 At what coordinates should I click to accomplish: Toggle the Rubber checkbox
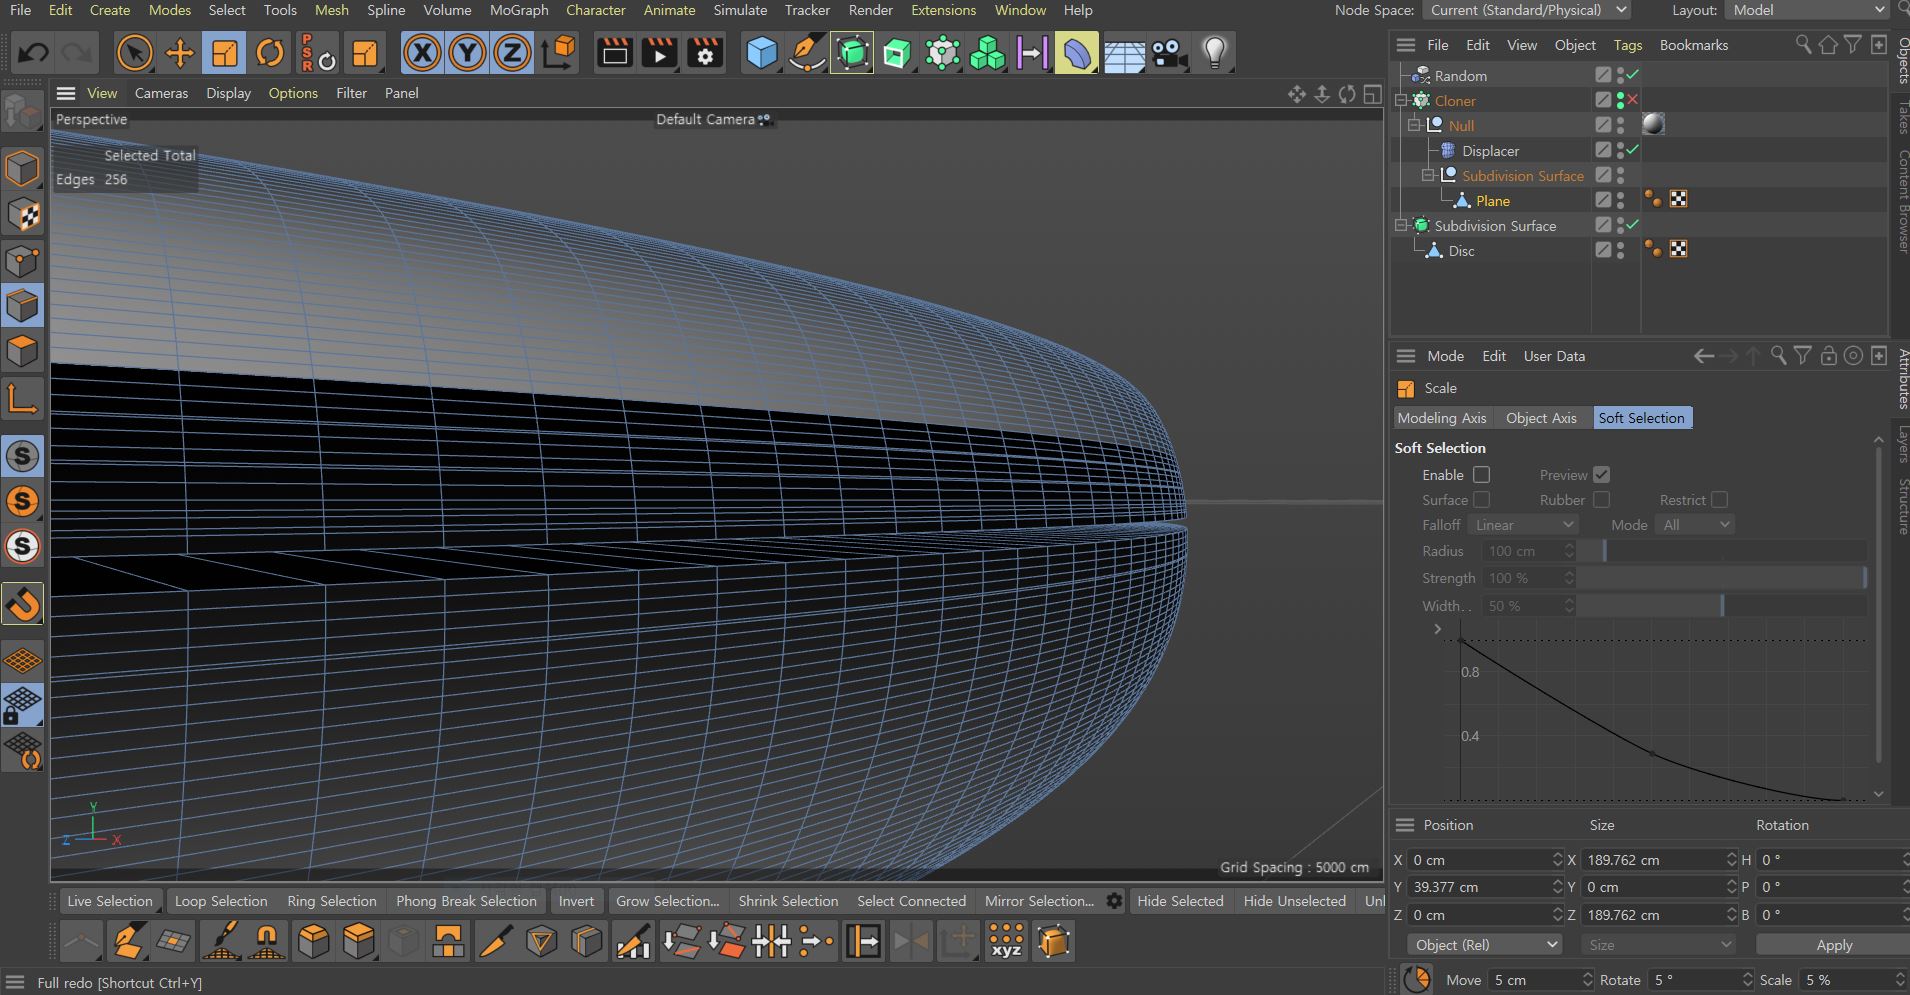click(x=1601, y=500)
